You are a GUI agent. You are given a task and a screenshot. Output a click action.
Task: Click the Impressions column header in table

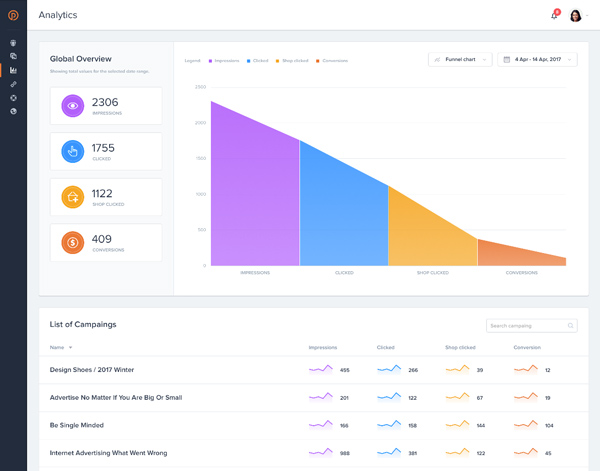(x=323, y=347)
